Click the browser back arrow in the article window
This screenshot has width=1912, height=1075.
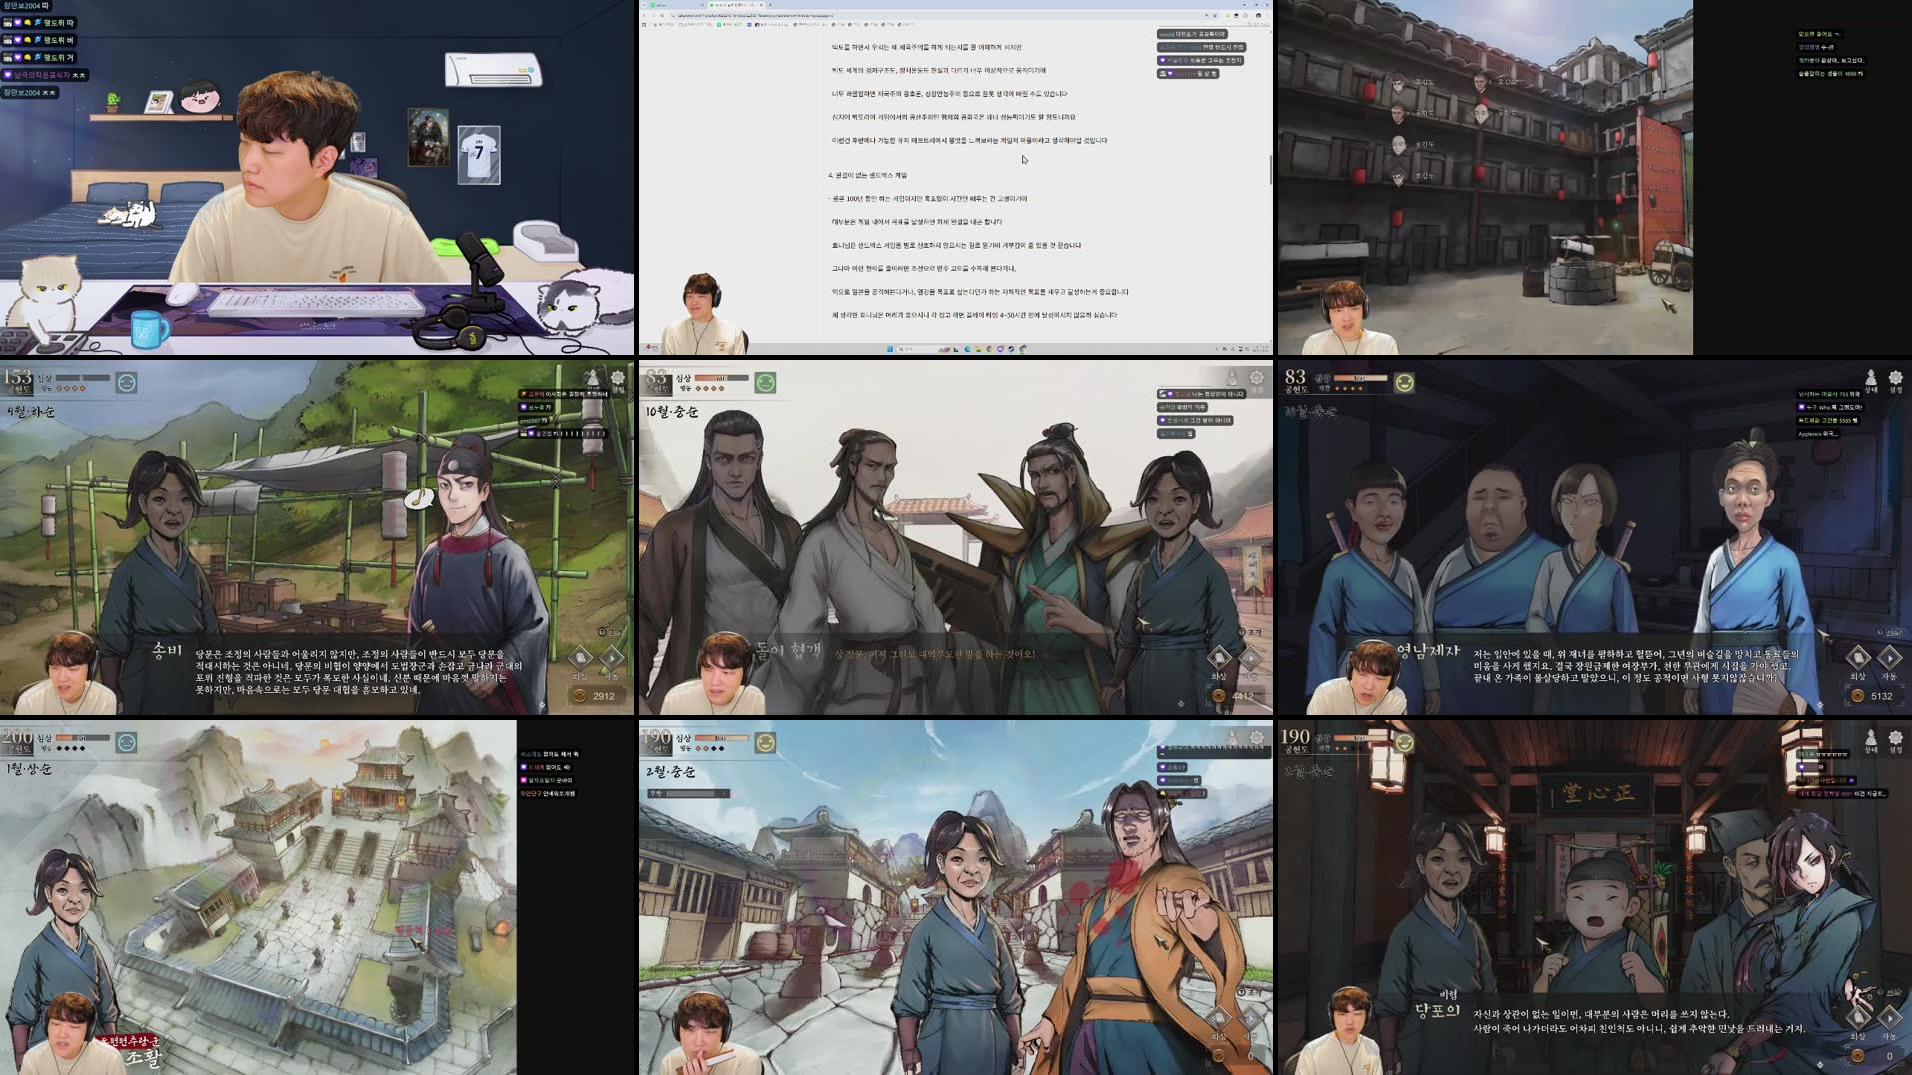tap(646, 15)
